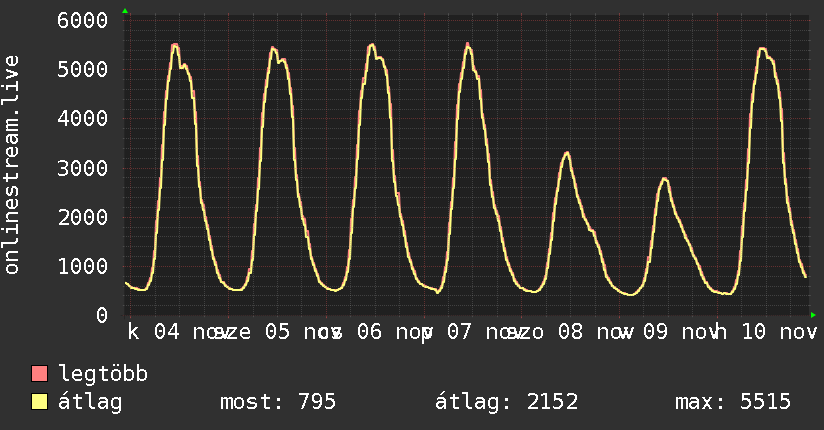Click the green arrow atop the y-axis

coord(125,11)
